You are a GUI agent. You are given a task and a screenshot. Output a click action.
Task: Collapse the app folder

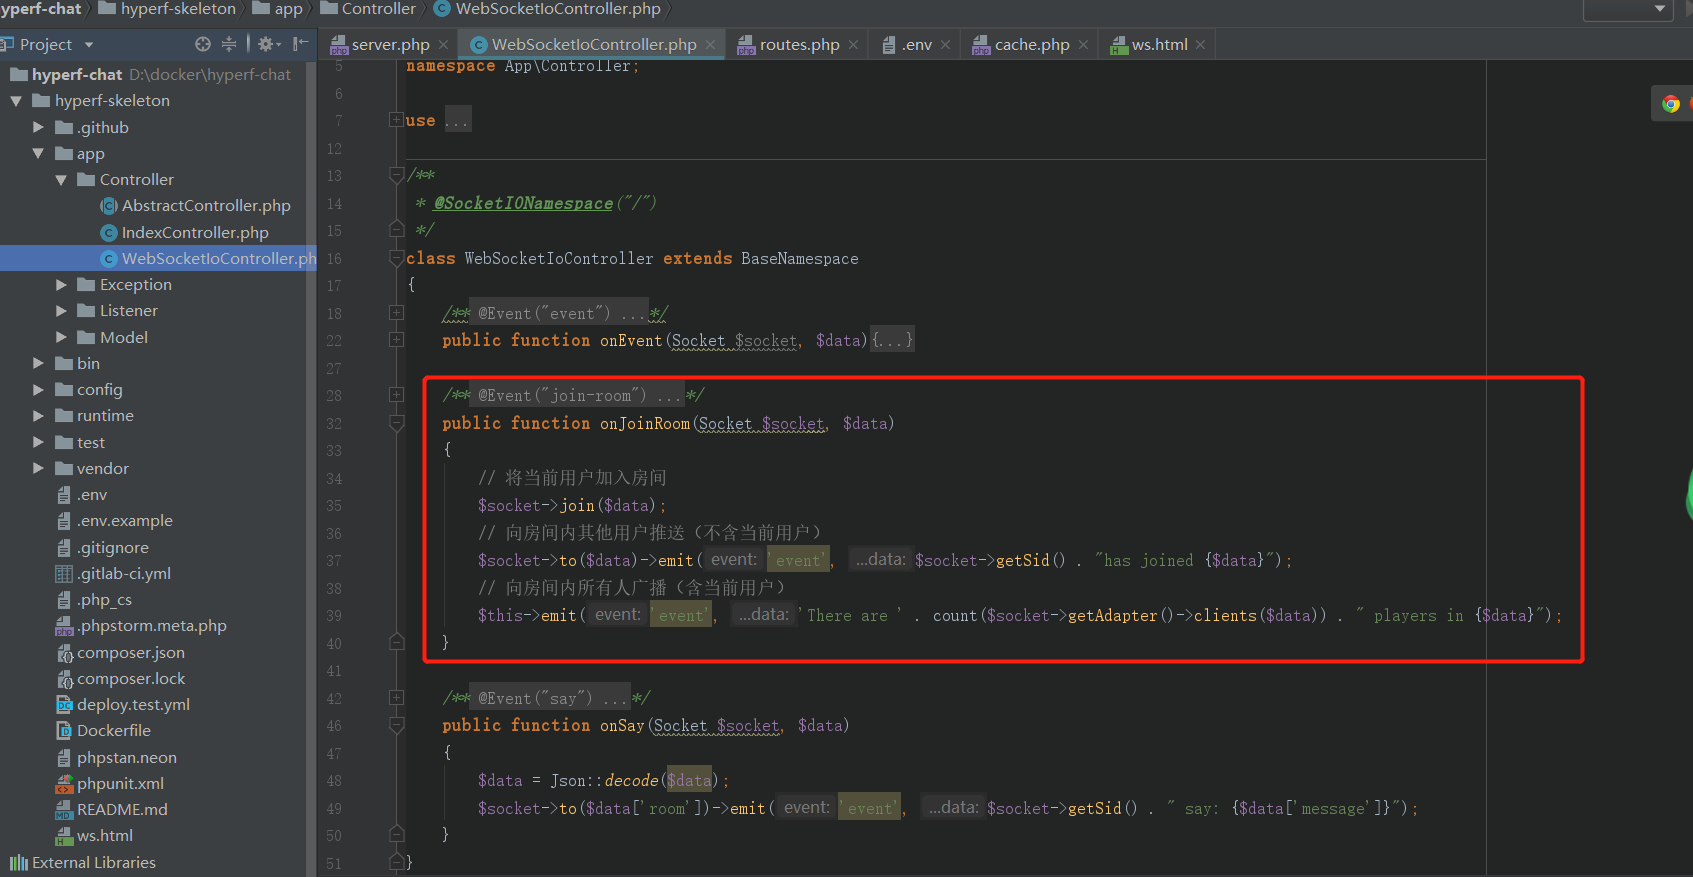pyautogui.click(x=38, y=153)
